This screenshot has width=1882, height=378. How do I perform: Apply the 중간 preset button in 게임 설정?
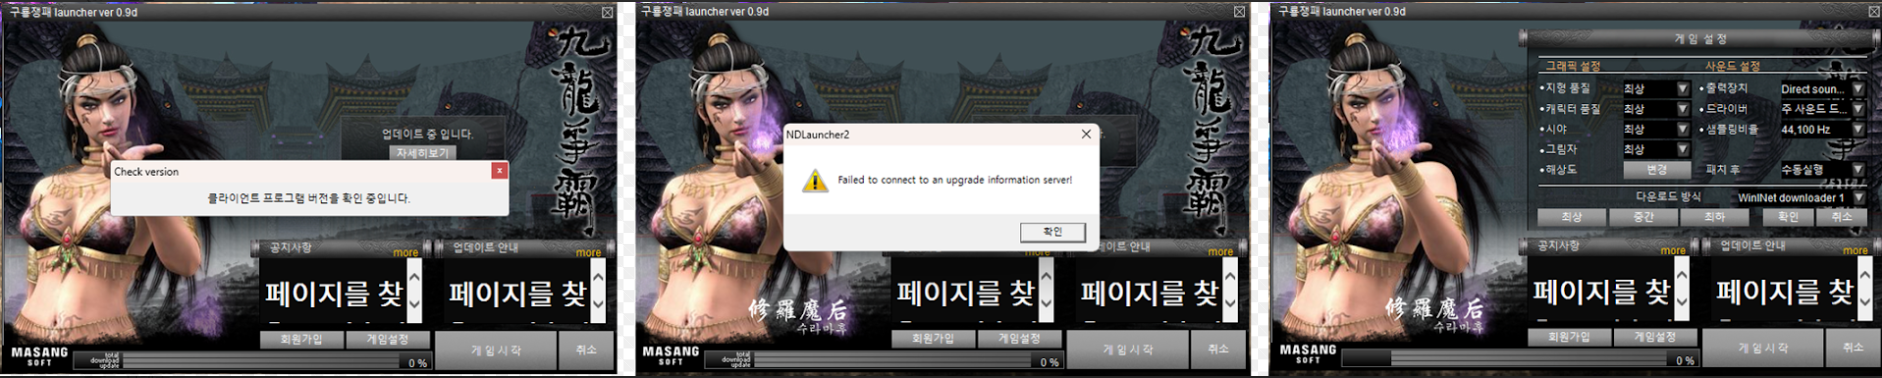pyautogui.click(x=1643, y=217)
